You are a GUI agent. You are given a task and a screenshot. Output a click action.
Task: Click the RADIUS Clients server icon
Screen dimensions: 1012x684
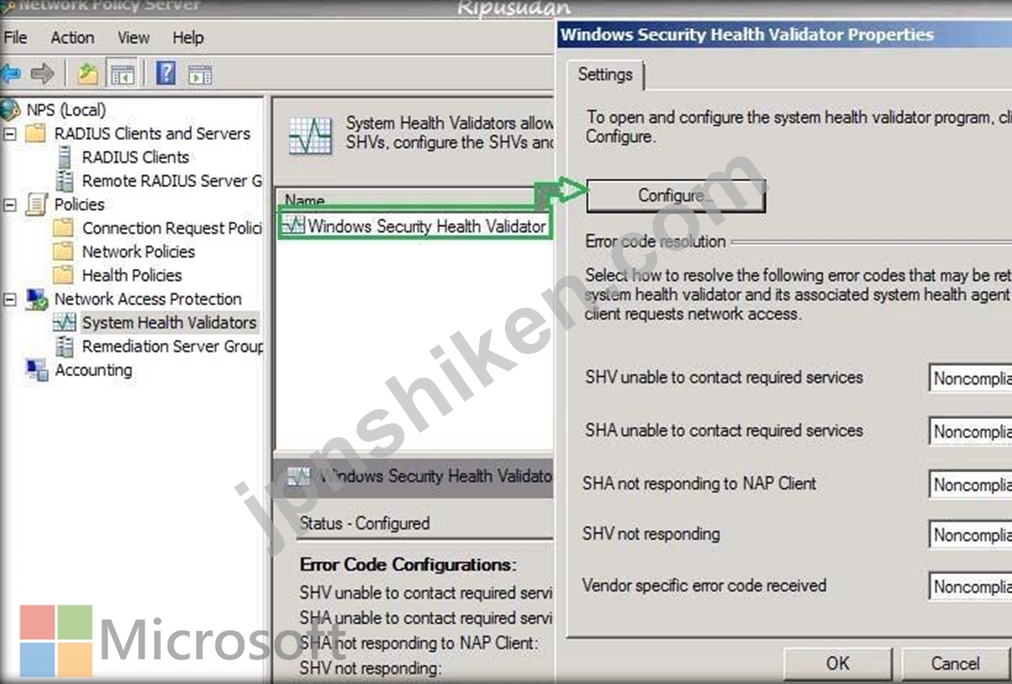[65, 157]
